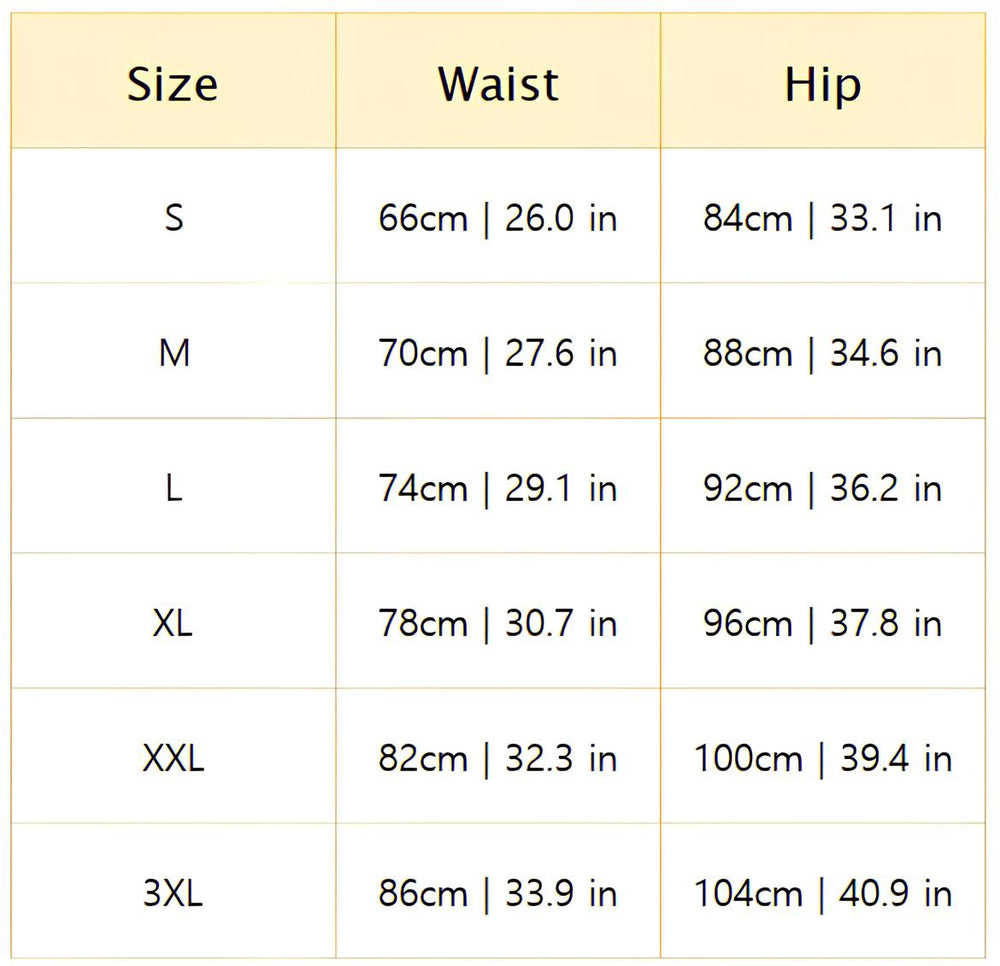
Task: Select the XXL size cell
Action: (173, 758)
